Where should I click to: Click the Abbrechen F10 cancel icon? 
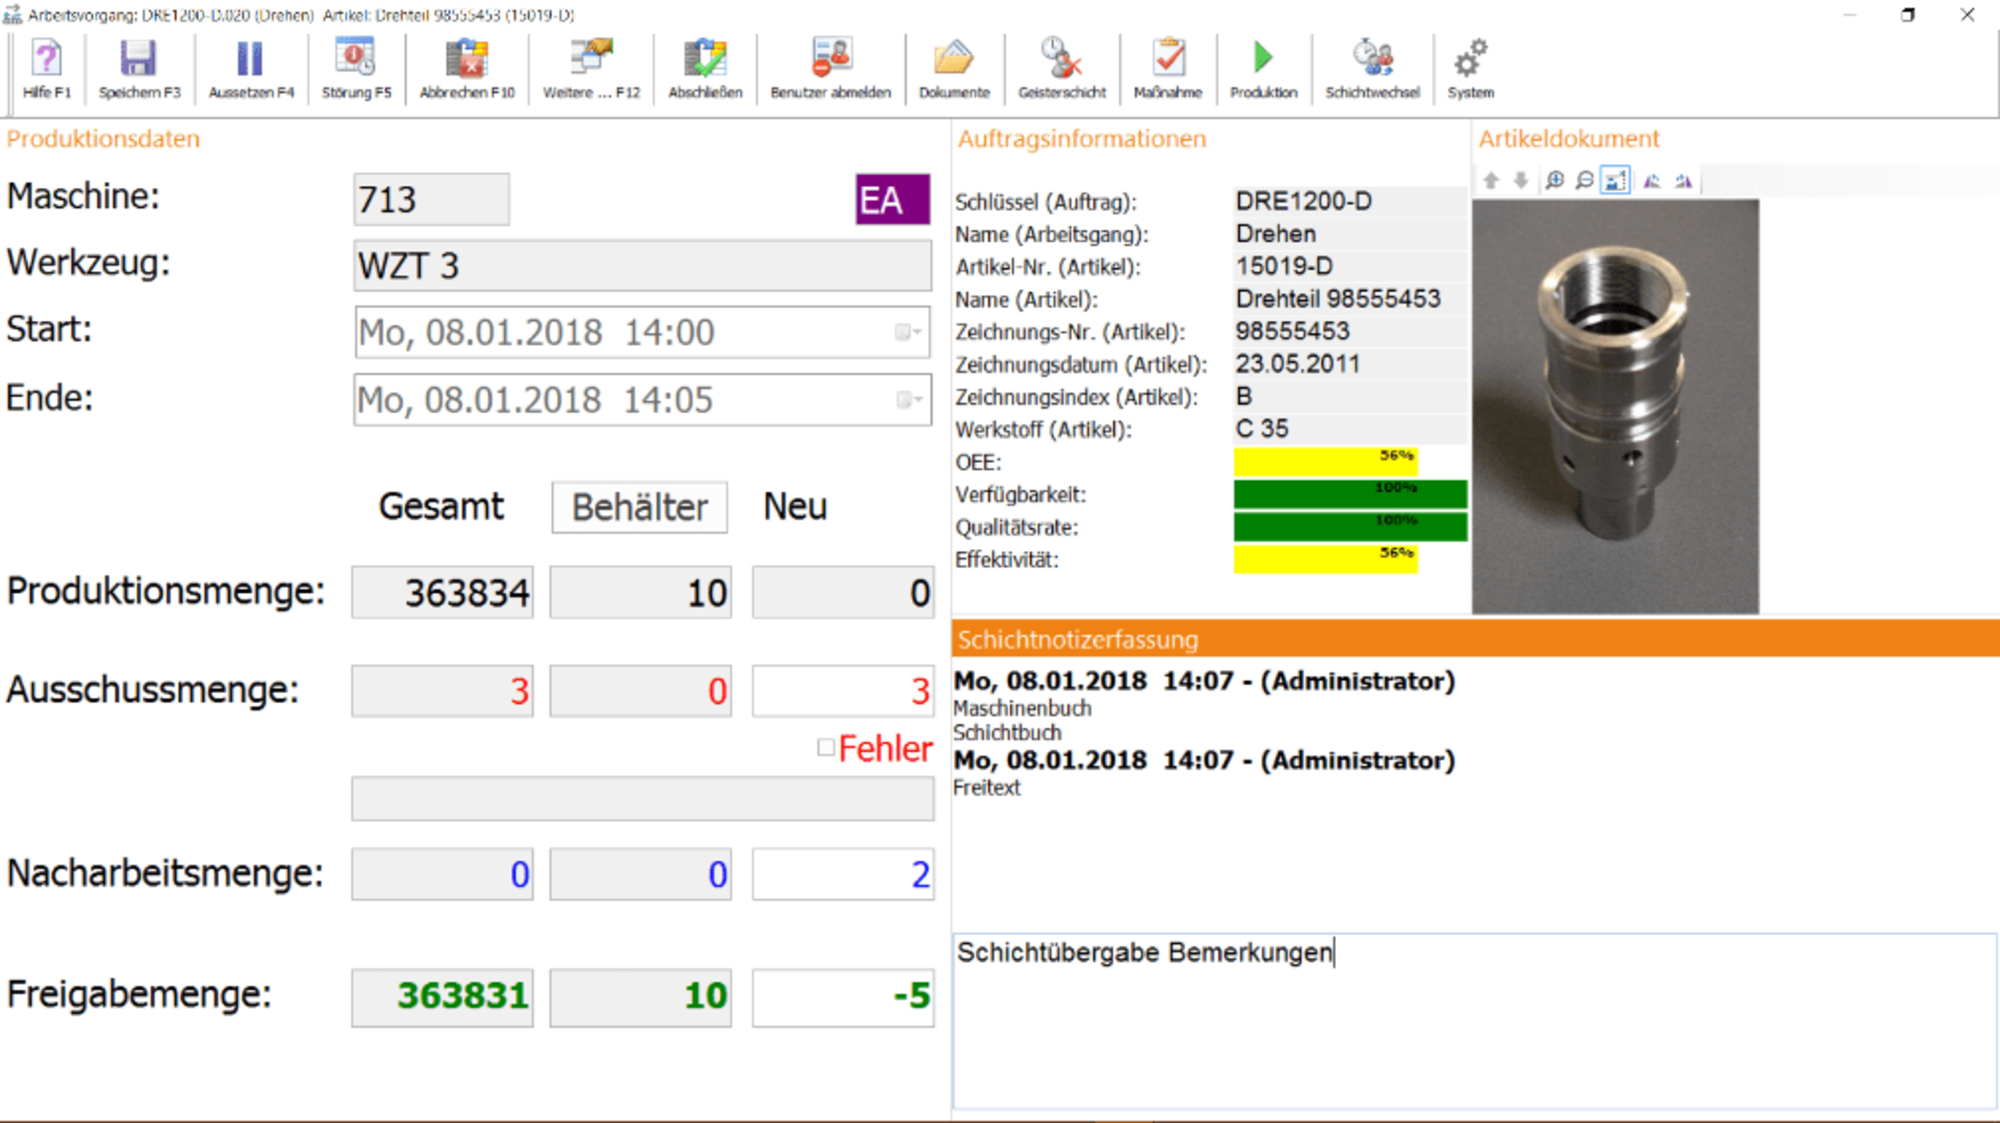pyautogui.click(x=466, y=69)
